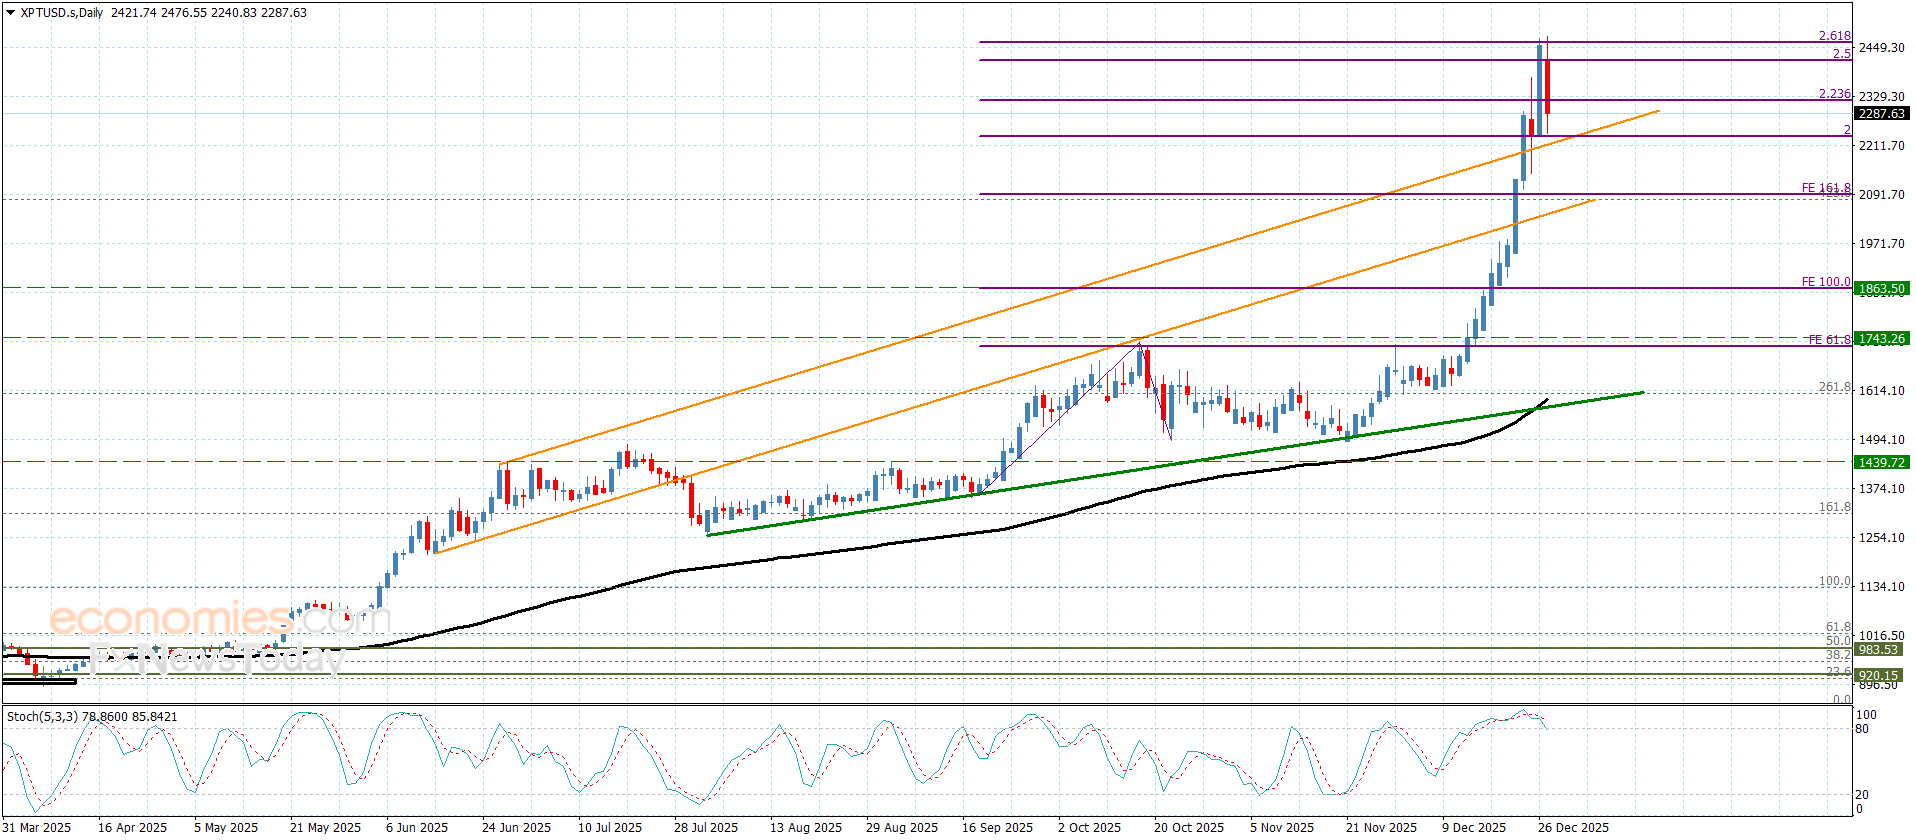Click the 31 Mar 2025 date marker
This screenshot has height=840, width=1916.
(36, 827)
